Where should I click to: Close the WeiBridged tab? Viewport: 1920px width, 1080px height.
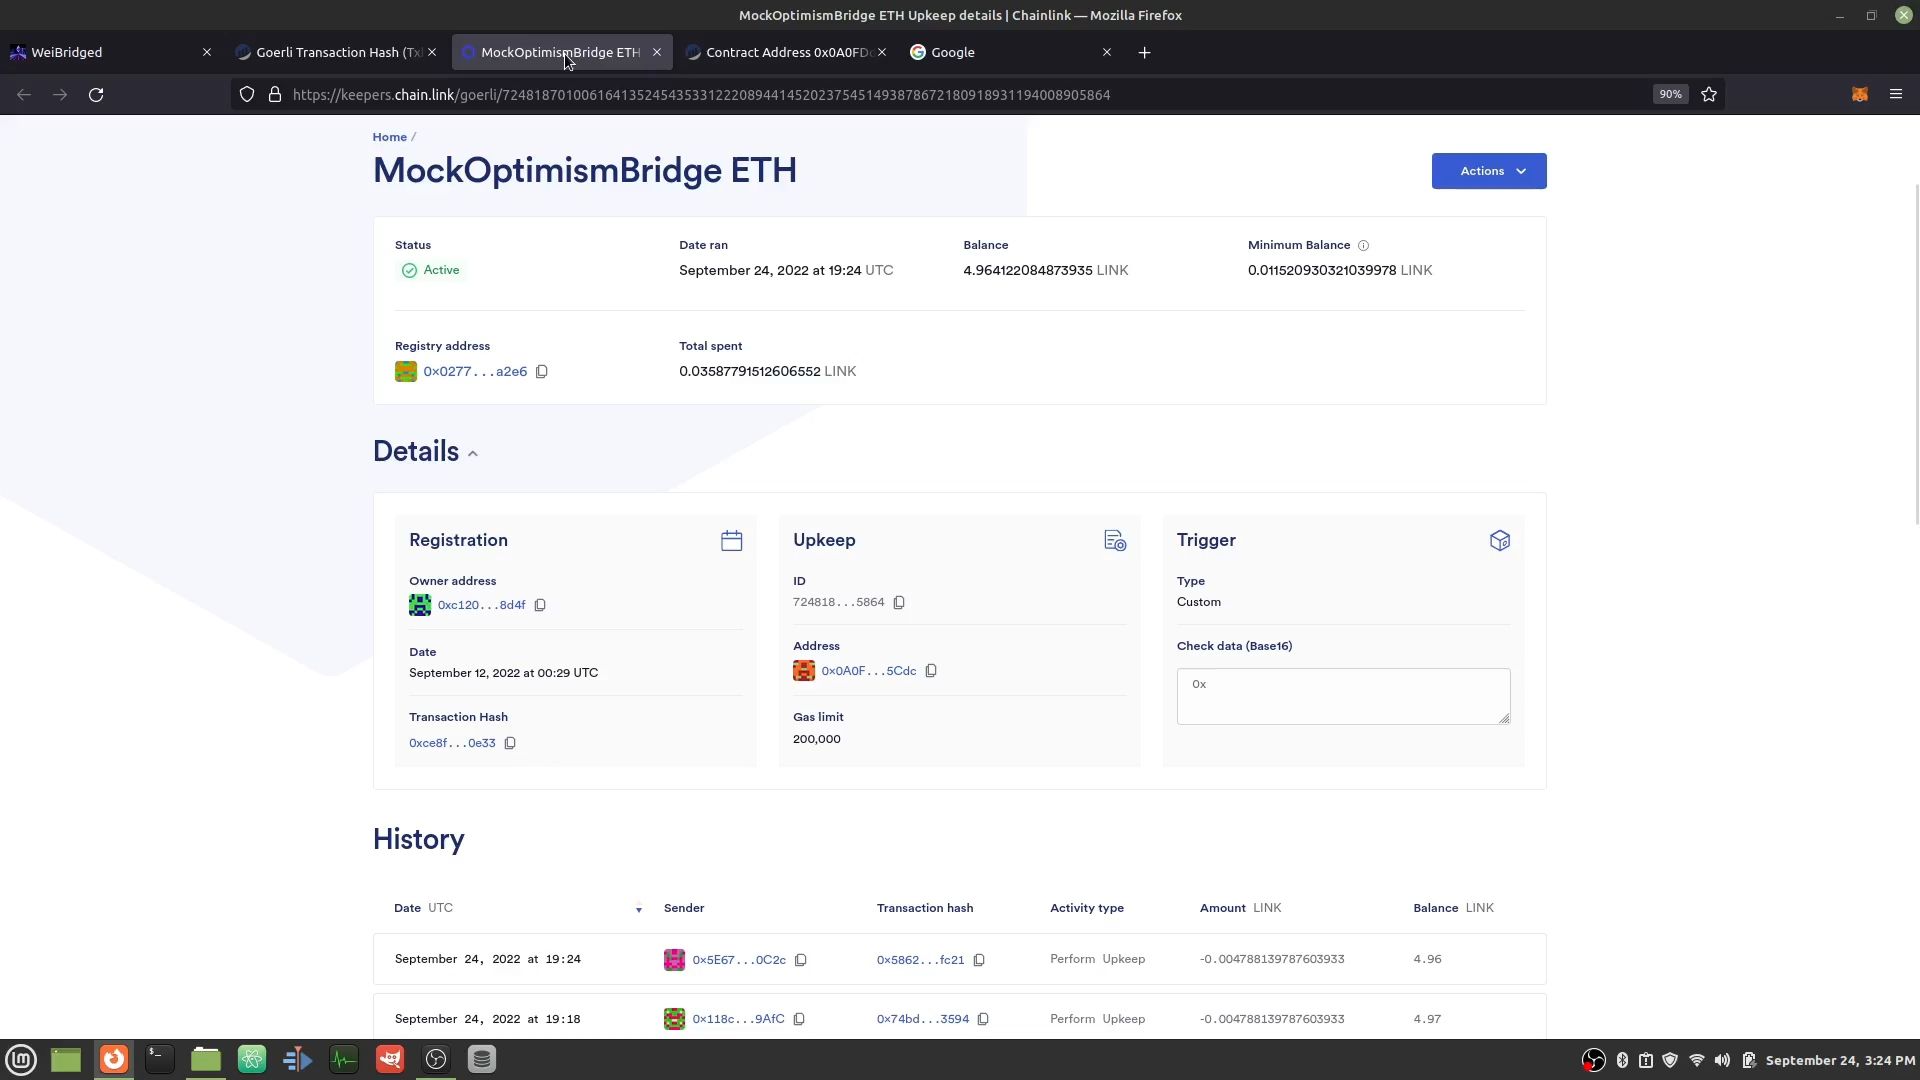point(207,52)
